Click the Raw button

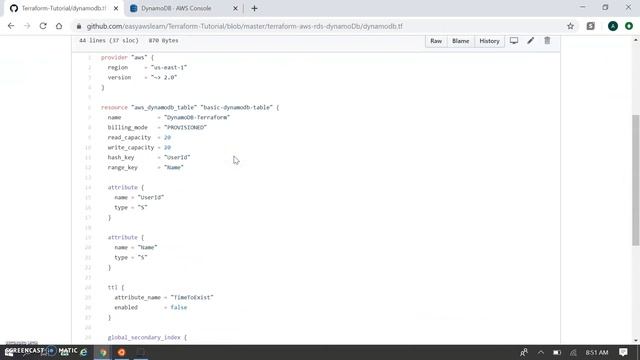tap(436, 41)
